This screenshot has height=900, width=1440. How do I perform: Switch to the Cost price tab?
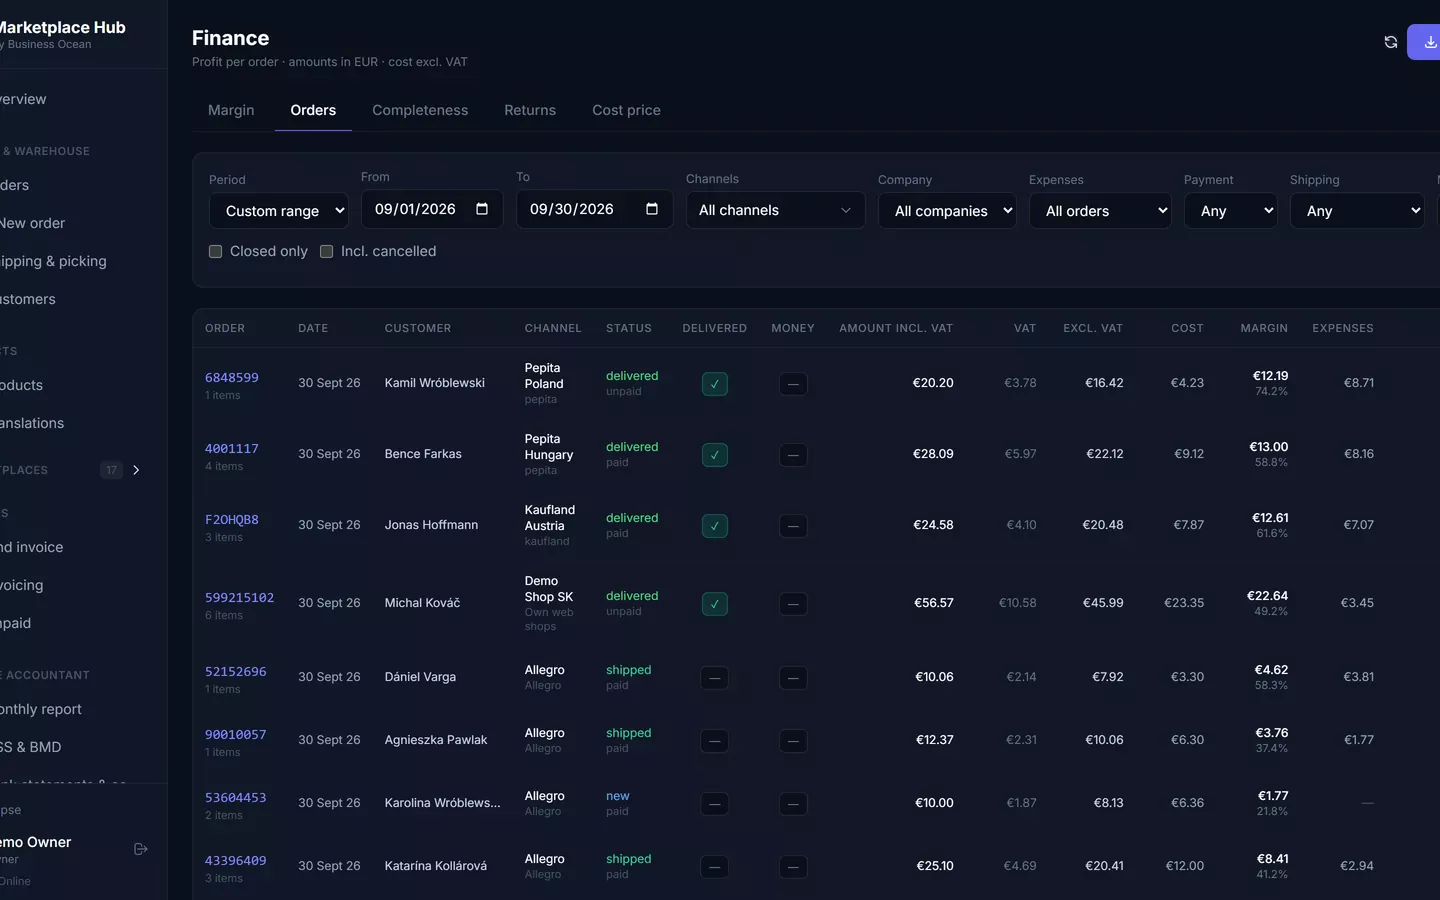(626, 110)
